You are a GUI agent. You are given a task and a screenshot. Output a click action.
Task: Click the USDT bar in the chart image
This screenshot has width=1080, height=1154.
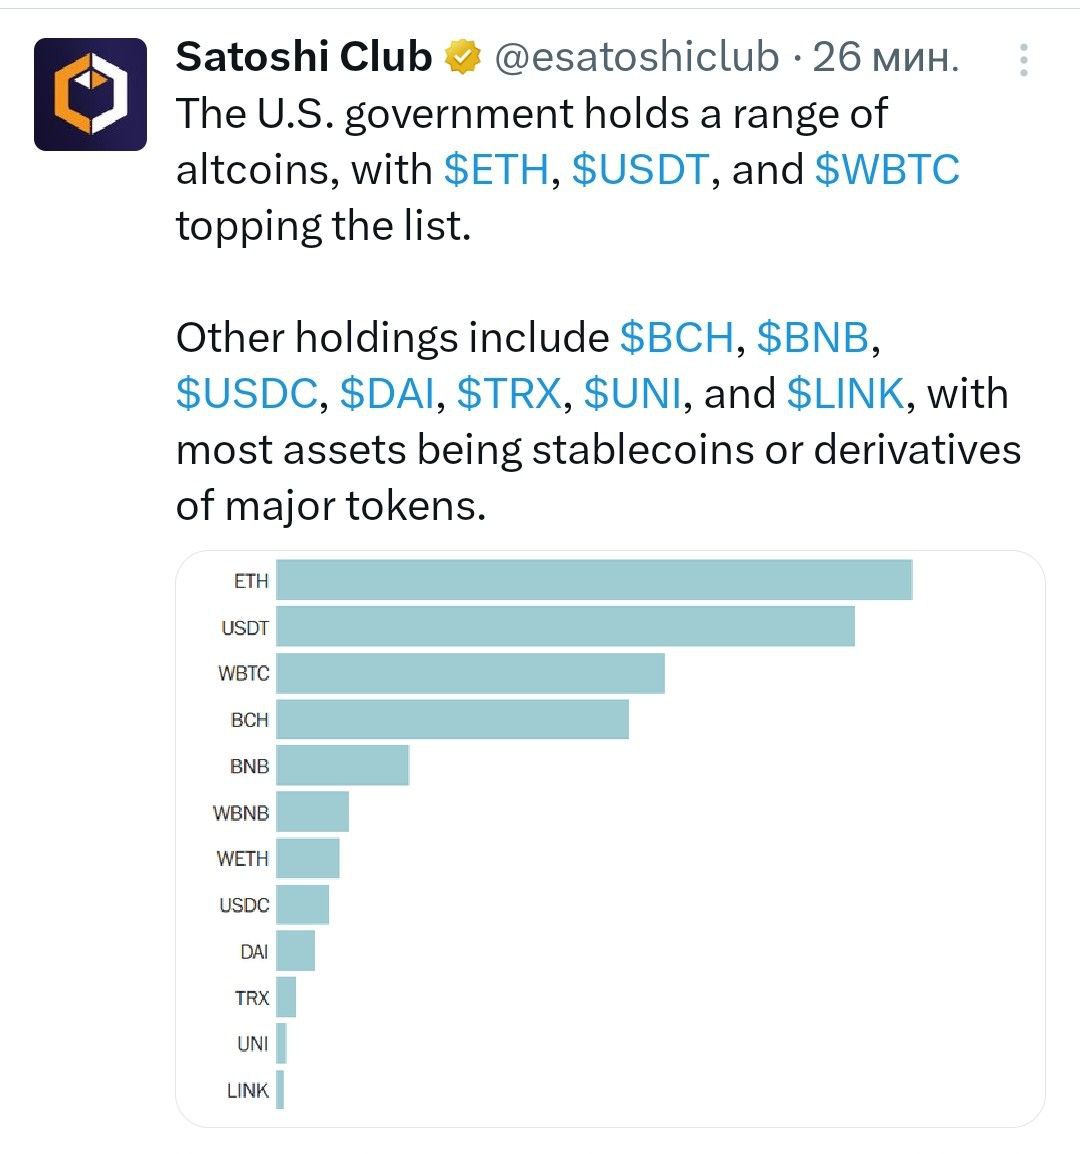[x=565, y=626]
